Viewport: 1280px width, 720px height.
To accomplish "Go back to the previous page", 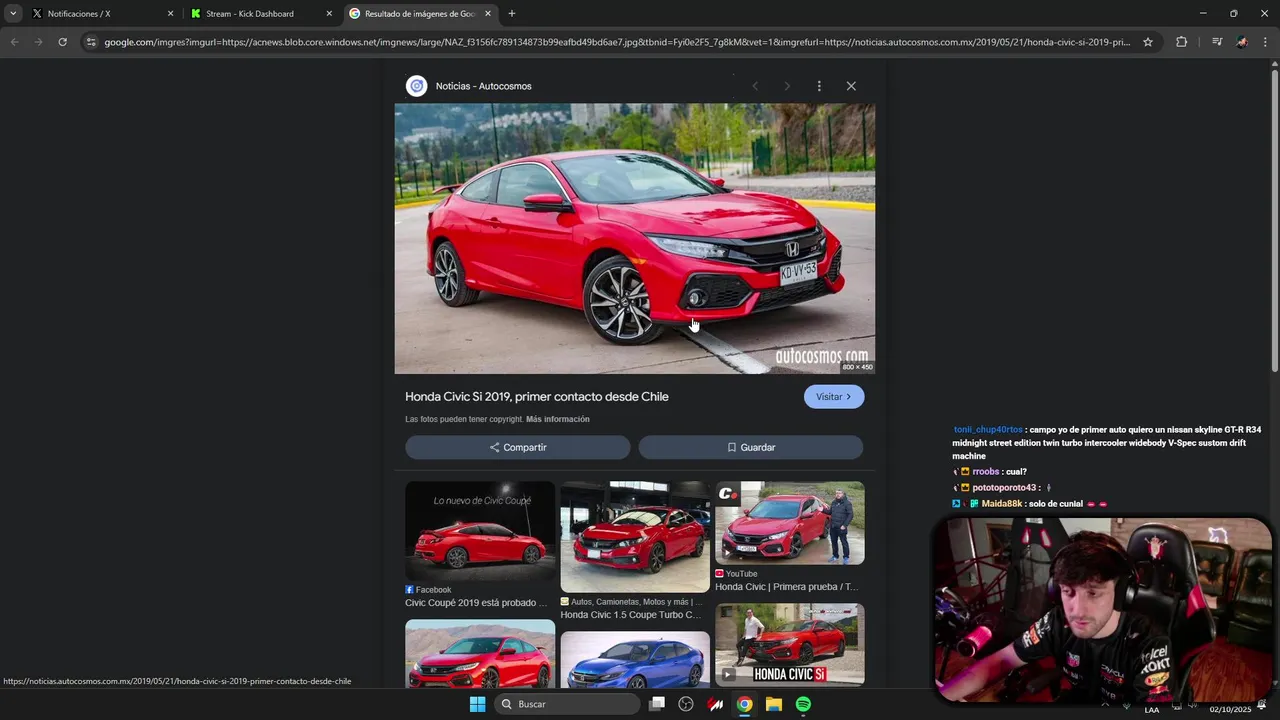I will click(14, 42).
